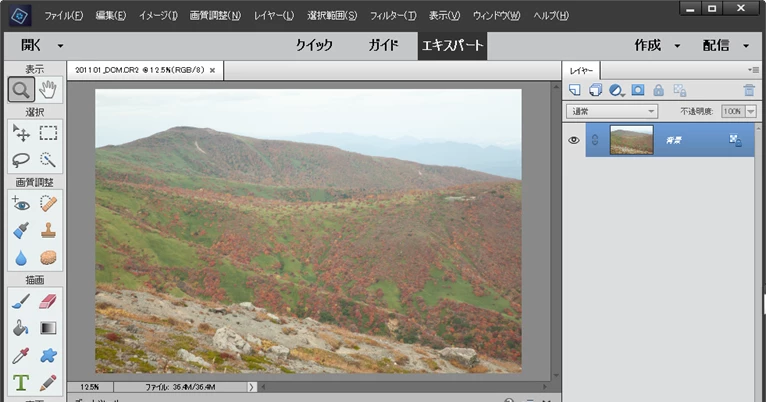
Task: Toggle link chain of 背景 layer
Action: point(595,140)
